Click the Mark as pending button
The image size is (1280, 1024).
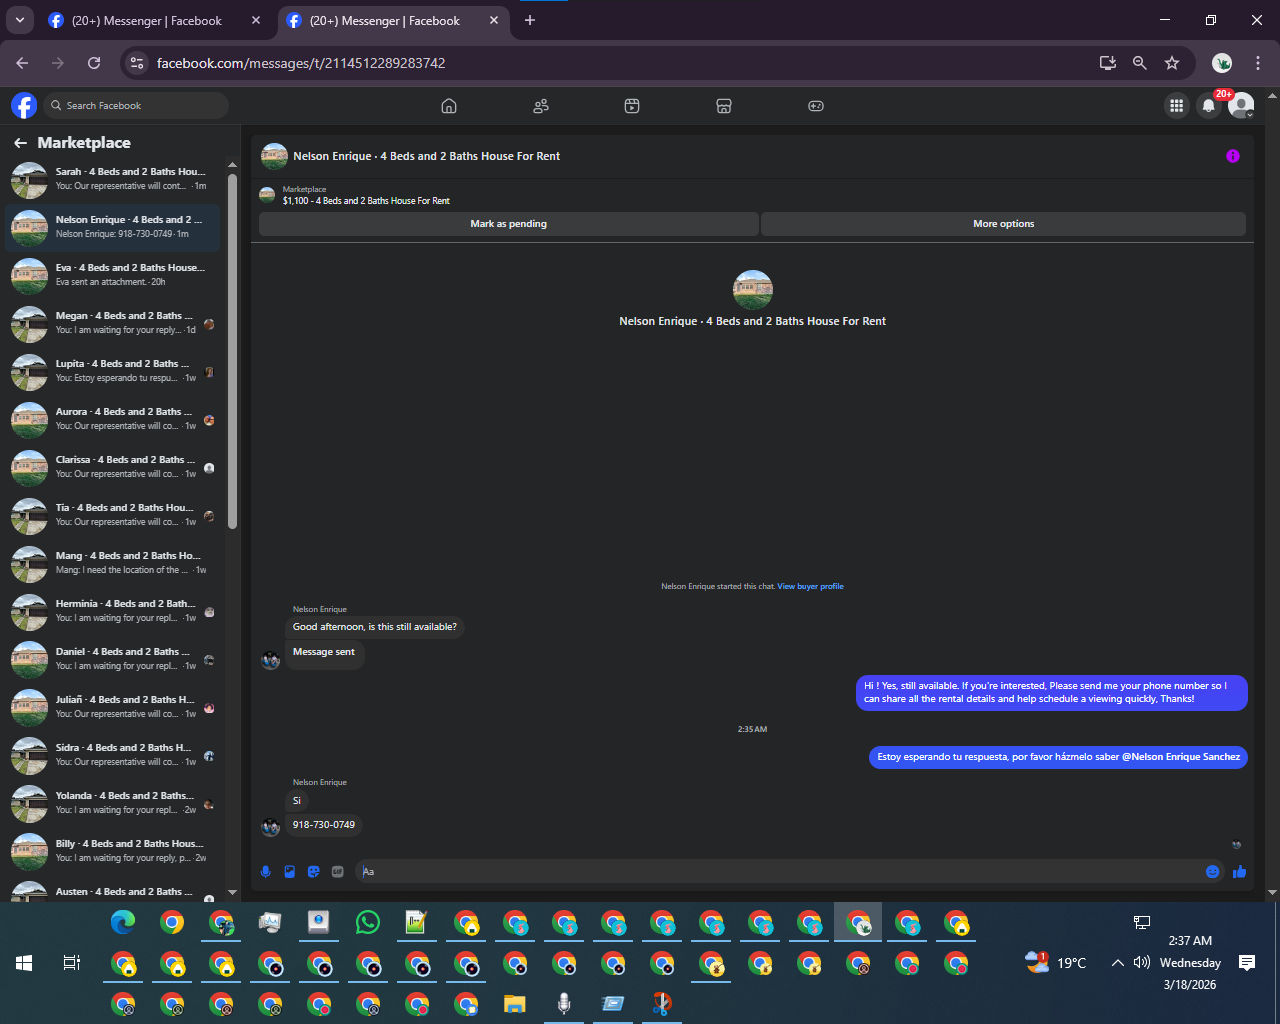509,224
